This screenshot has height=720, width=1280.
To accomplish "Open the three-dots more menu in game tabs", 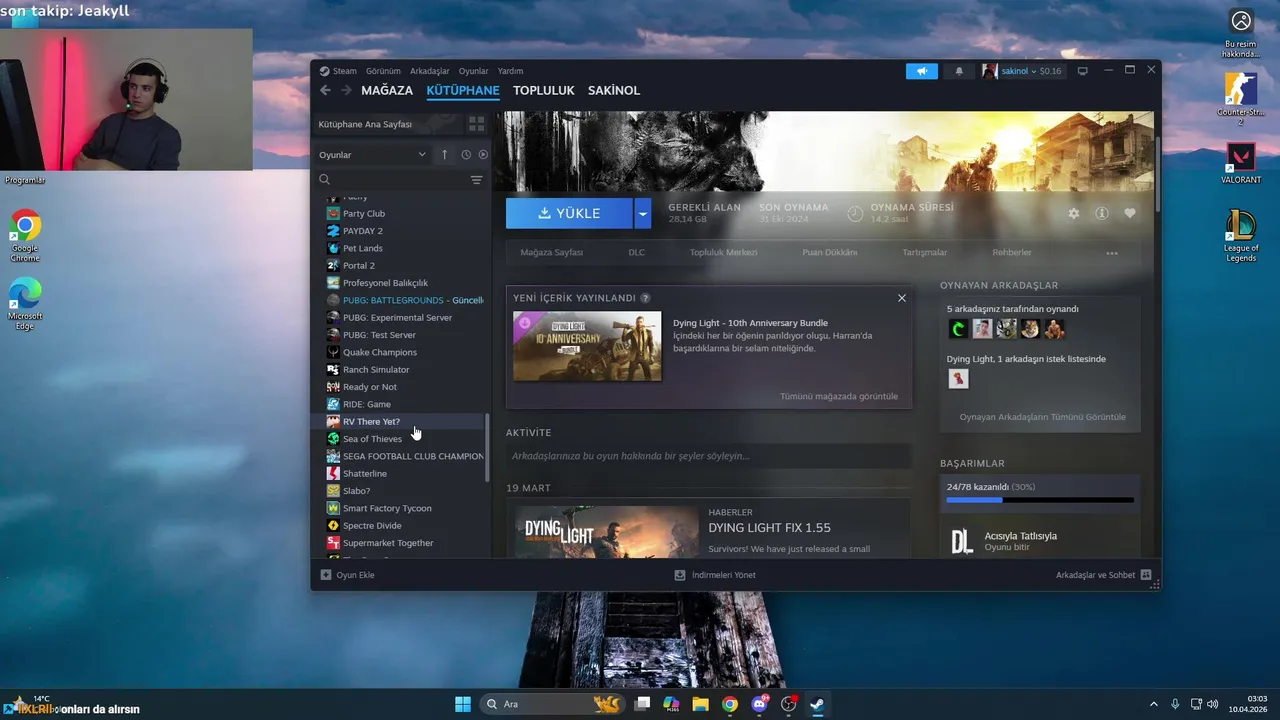I will (1111, 253).
